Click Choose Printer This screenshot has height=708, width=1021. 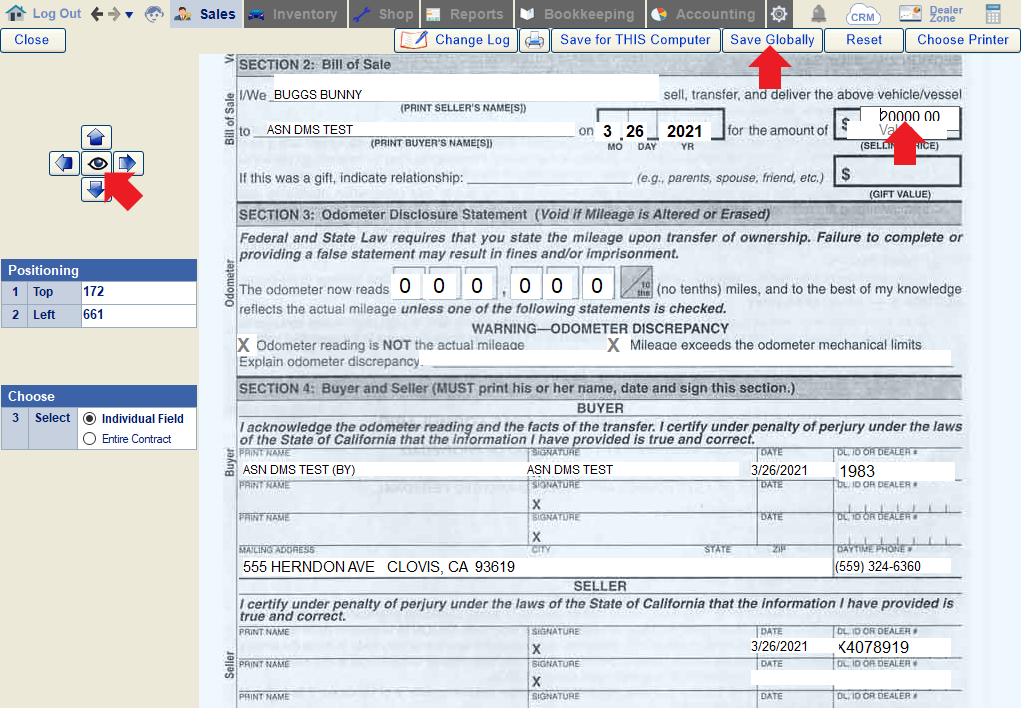pos(963,40)
